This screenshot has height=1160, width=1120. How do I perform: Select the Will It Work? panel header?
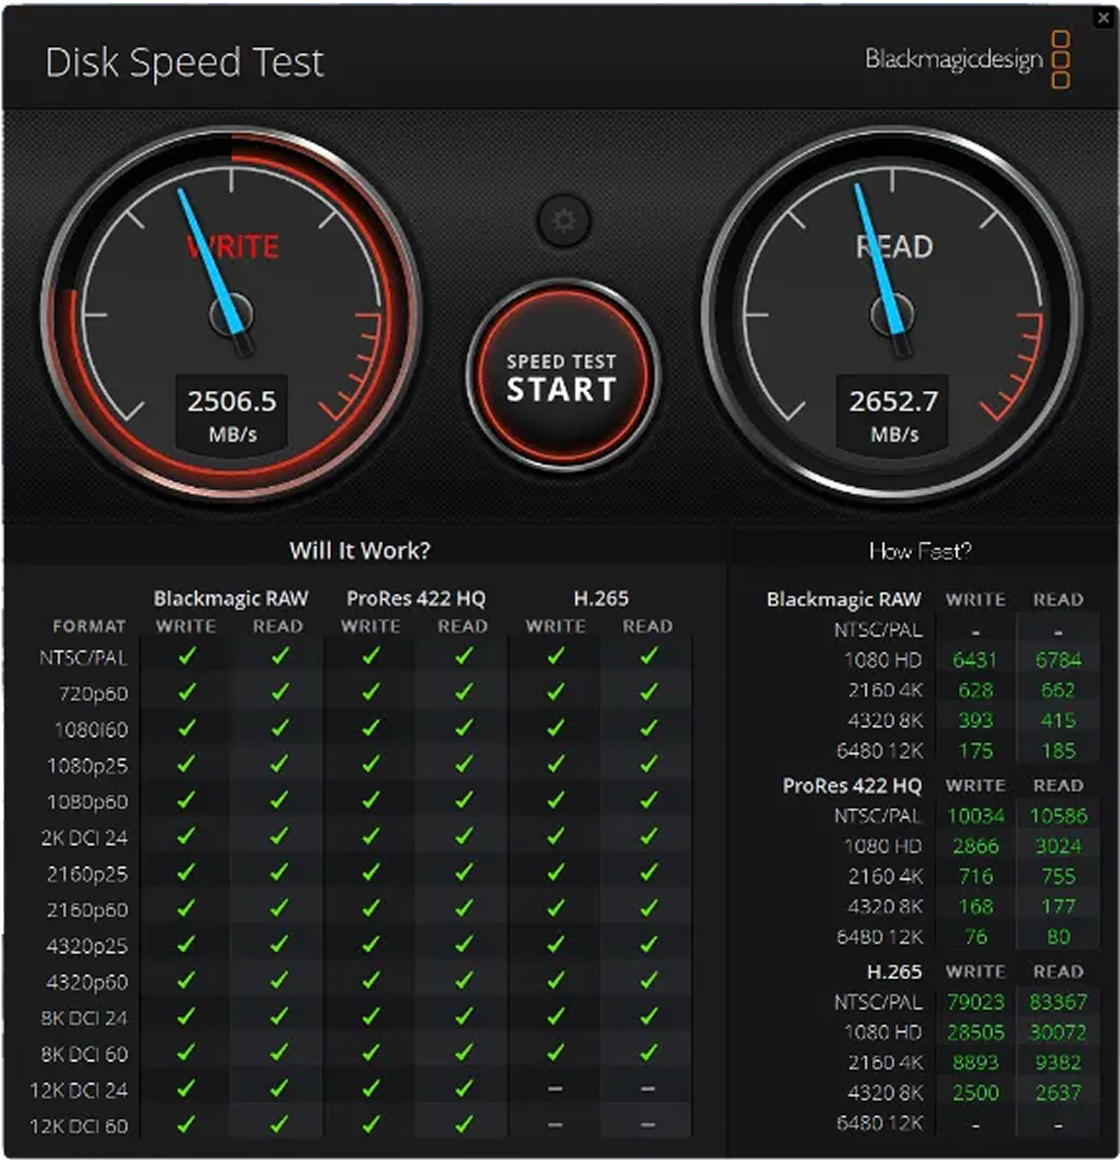(x=360, y=550)
